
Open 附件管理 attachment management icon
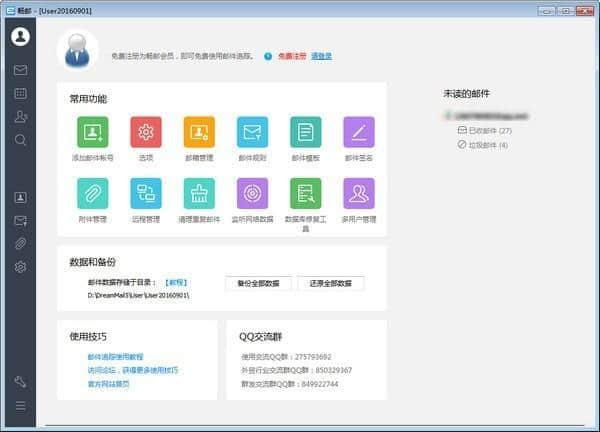(93, 193)
